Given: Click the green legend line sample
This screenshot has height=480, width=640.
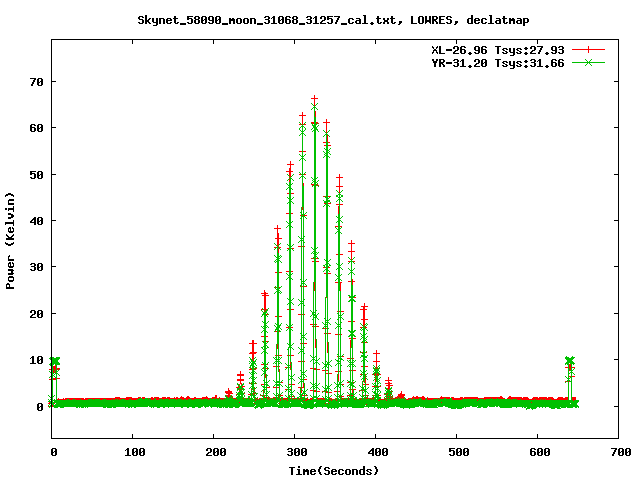Looking at the screenshot, I should point(588,62).
